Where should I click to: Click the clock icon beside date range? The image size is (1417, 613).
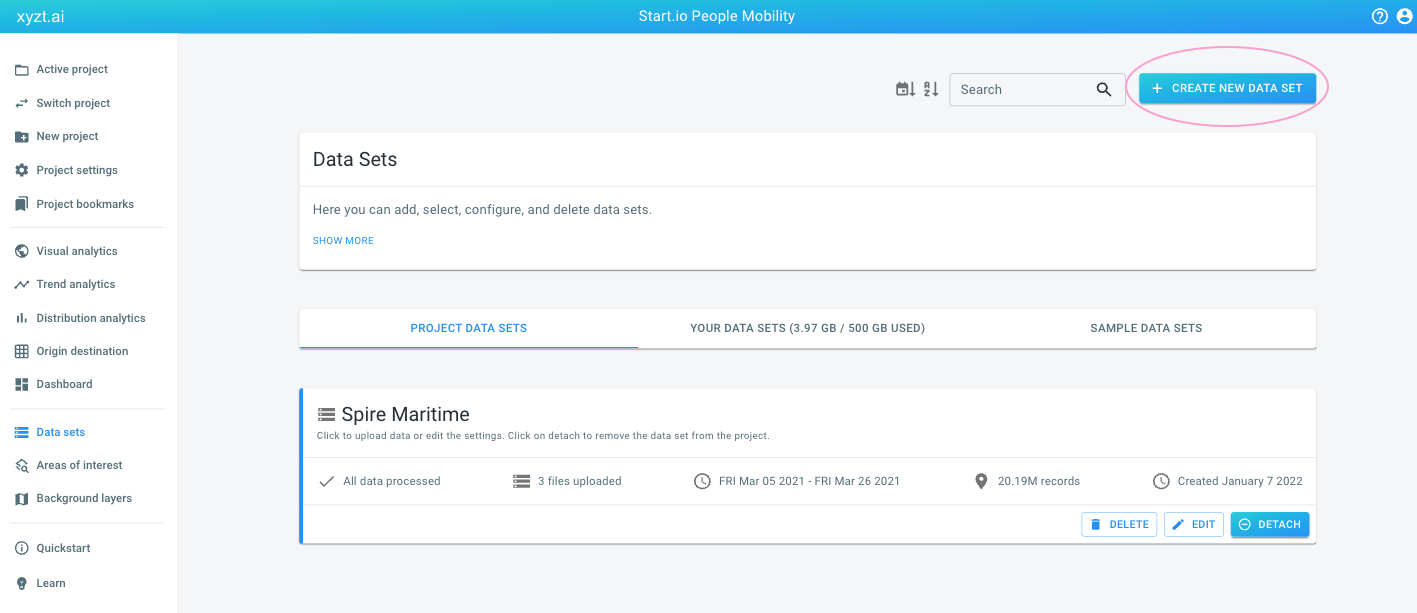click(702, 481)
